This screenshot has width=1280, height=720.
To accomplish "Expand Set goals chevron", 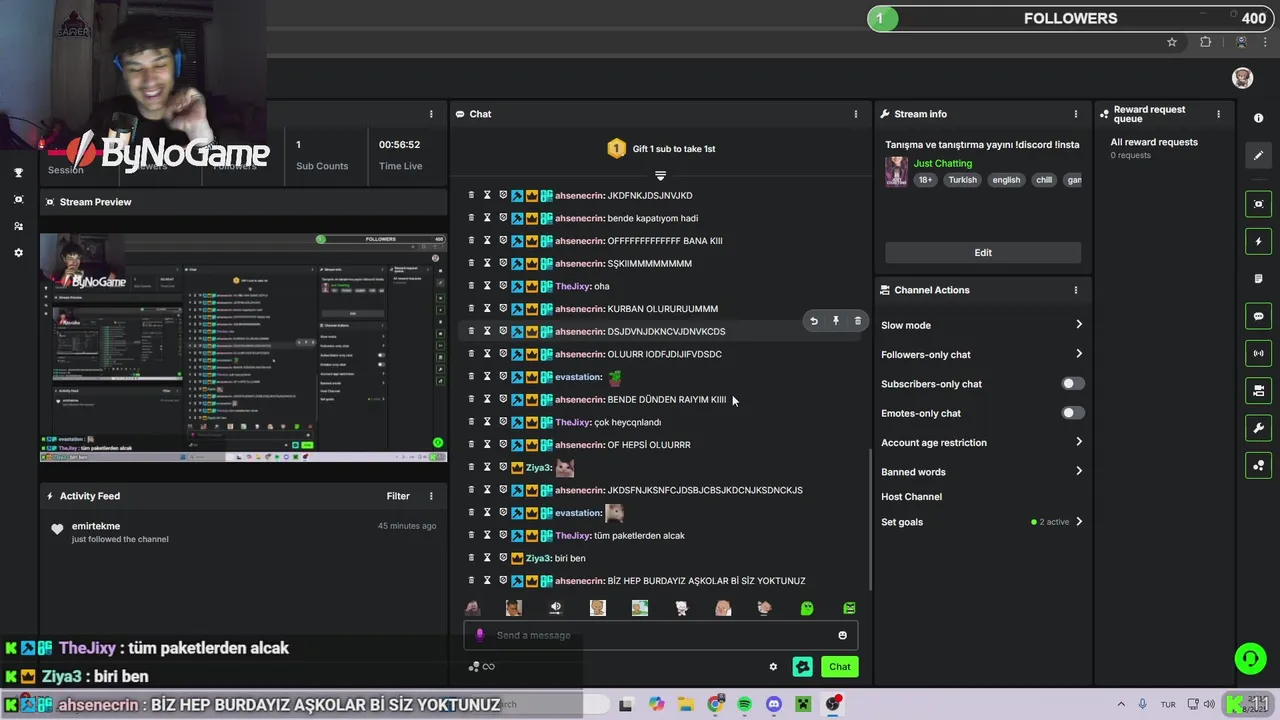I will coord(1078,522).
